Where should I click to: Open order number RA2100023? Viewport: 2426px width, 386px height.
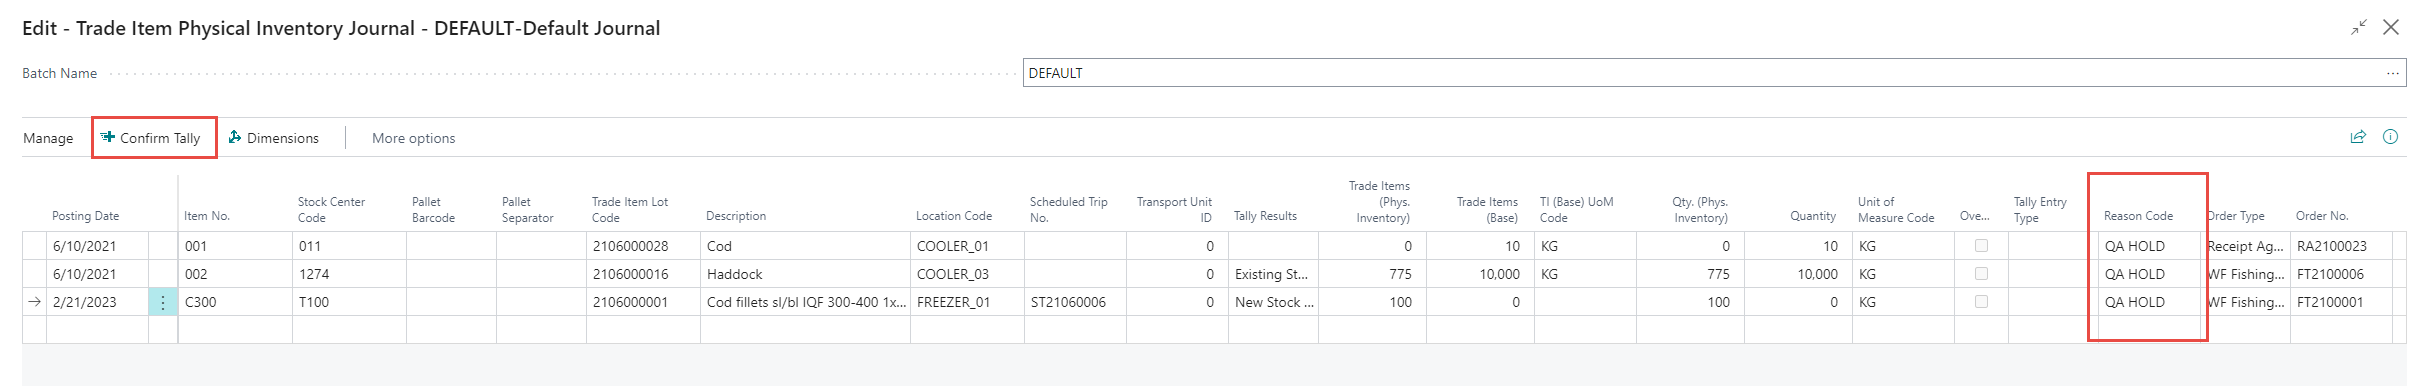2330,246
